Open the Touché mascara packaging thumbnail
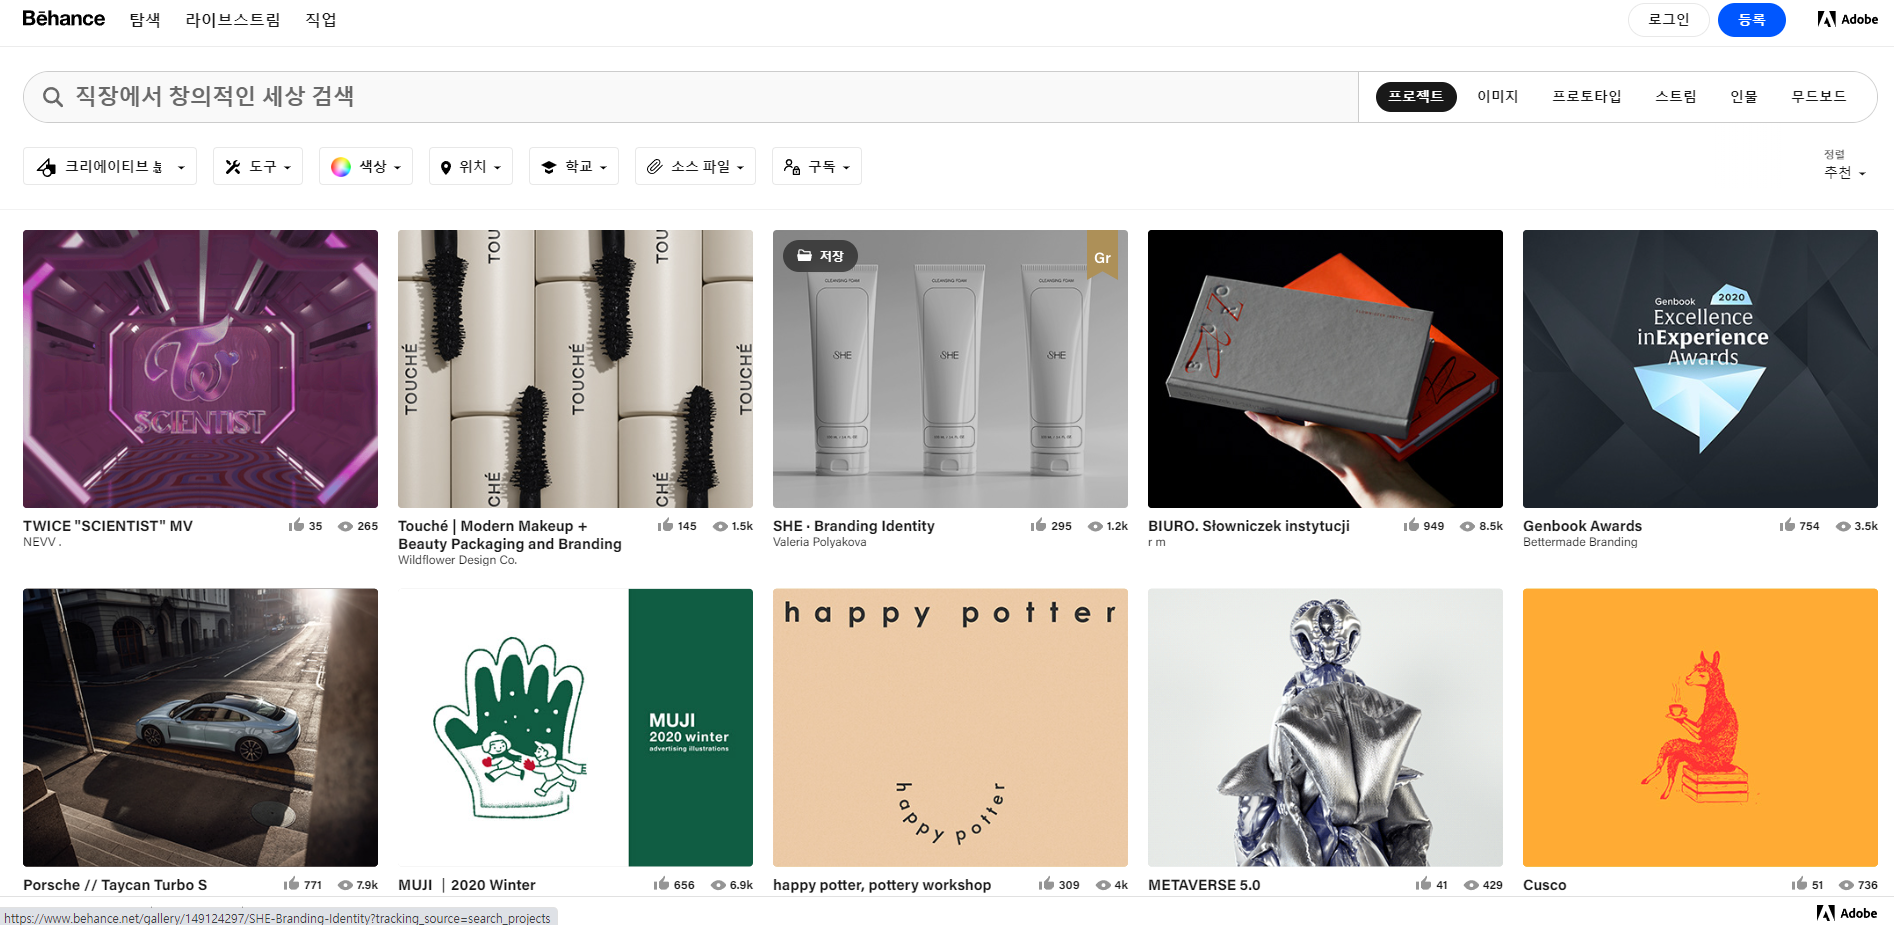This screenshot has width=1894, height=925. [575, 369]
